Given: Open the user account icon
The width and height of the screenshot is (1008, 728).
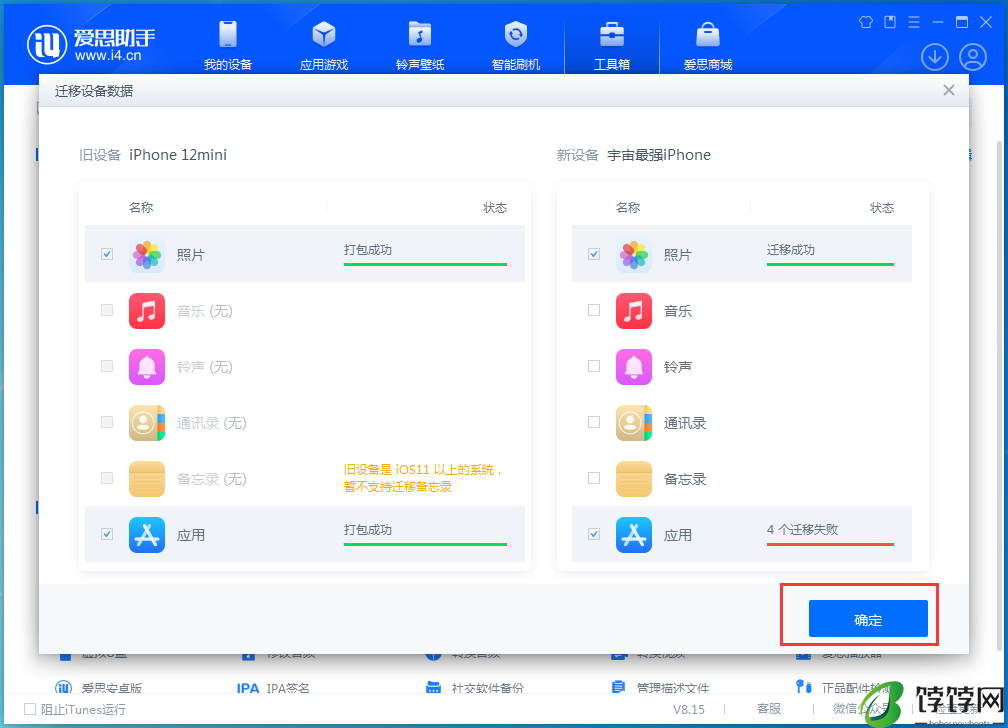Looking at the screenshot, I should point(973,57).
